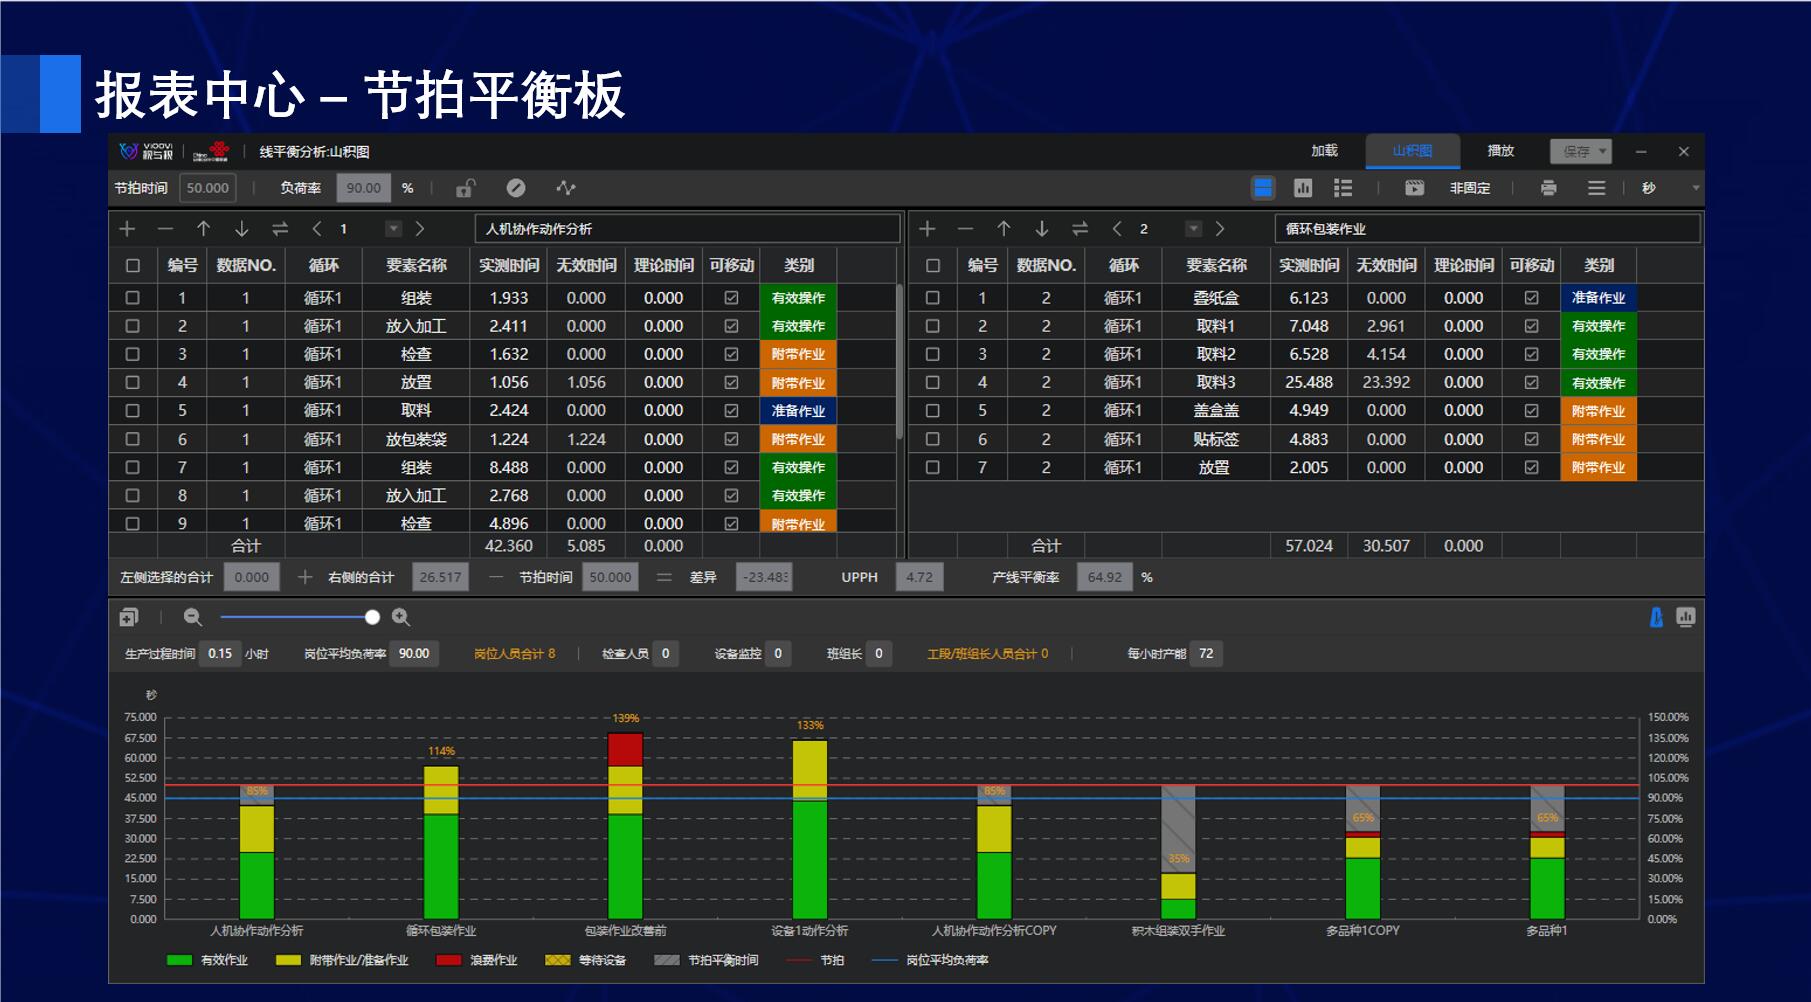This screenshot has height=1002, width=1811.
Task: Click the zigzag line-chart icon
Action: (x=566, y=188)
